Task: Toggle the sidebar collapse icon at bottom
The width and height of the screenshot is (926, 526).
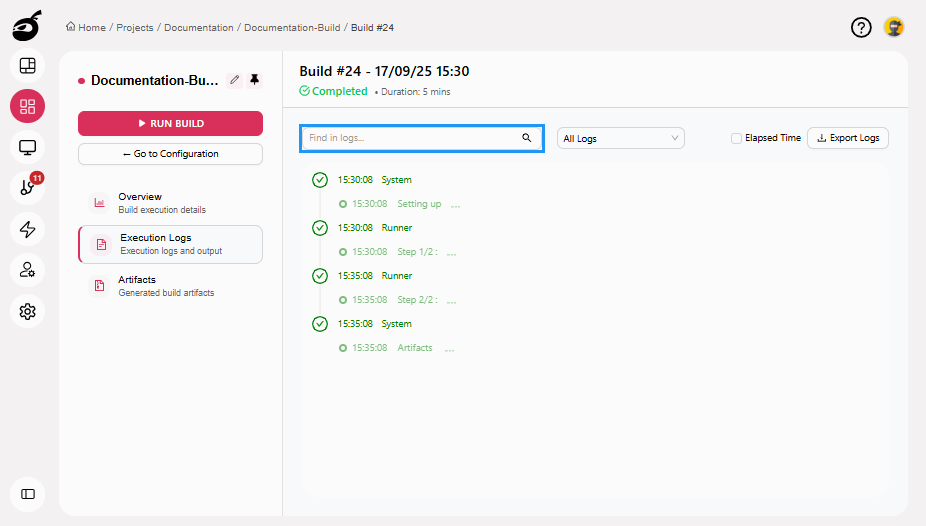Action: tap(28, 494)
